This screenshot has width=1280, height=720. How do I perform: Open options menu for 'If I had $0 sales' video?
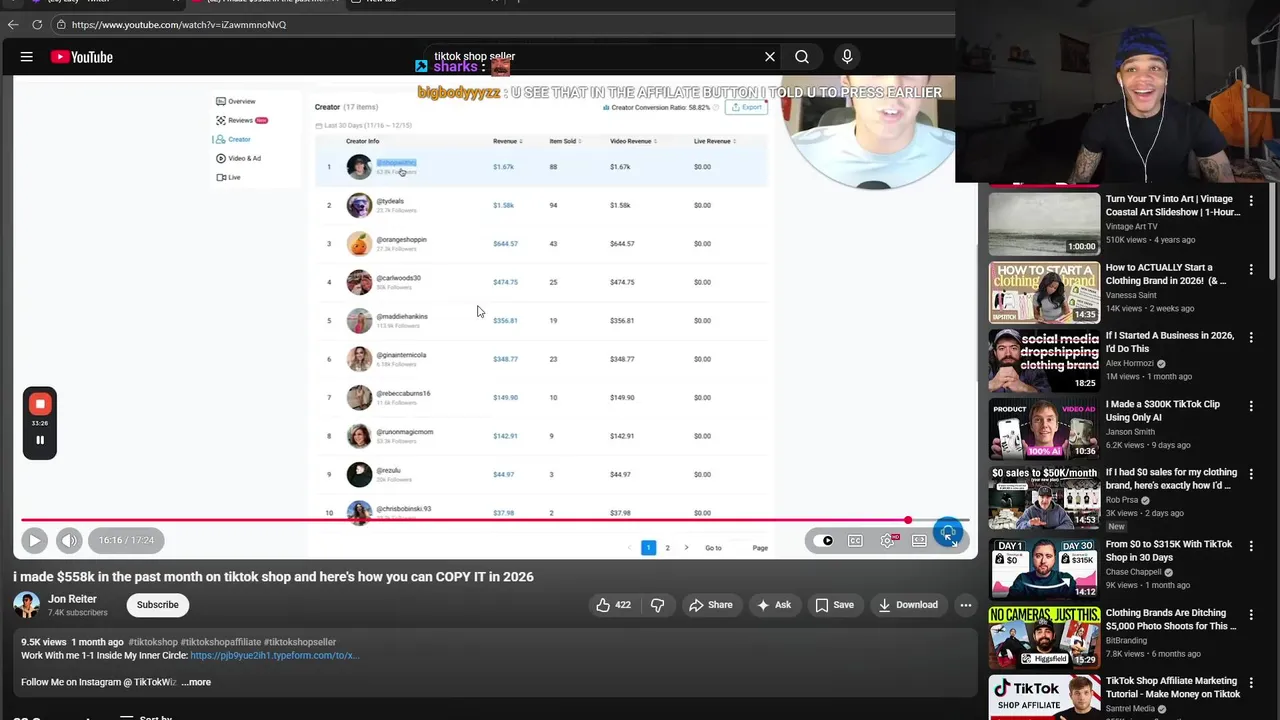point(1251,474)
